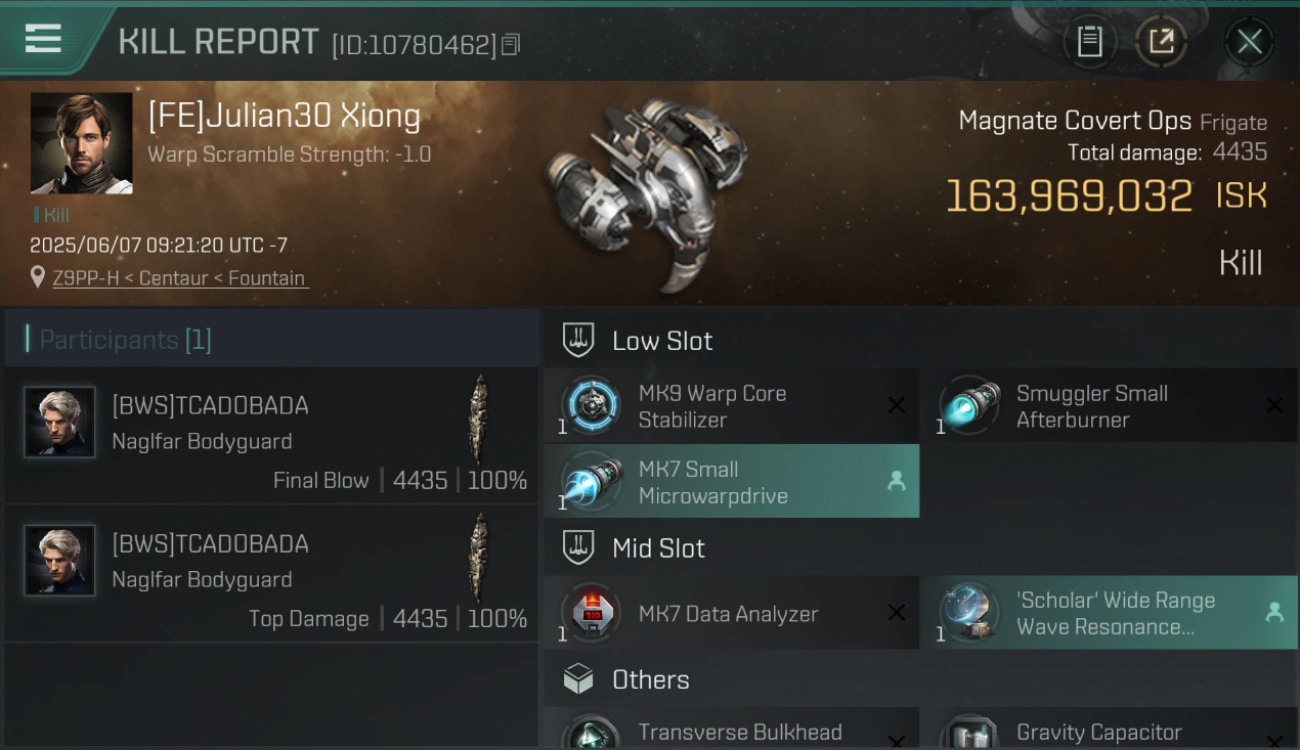Copy the kill report ID
This screenshot has width=1300, height=750.
click(511, 44)
